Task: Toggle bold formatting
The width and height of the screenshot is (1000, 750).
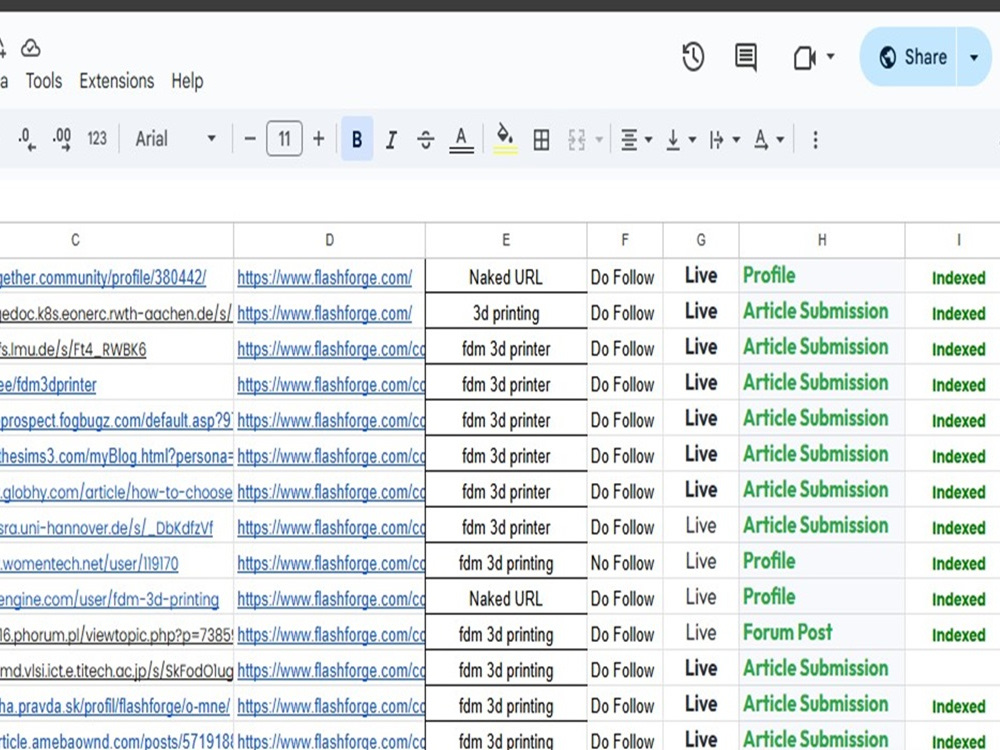Action: pyautogui.click(x=357, y=139)
